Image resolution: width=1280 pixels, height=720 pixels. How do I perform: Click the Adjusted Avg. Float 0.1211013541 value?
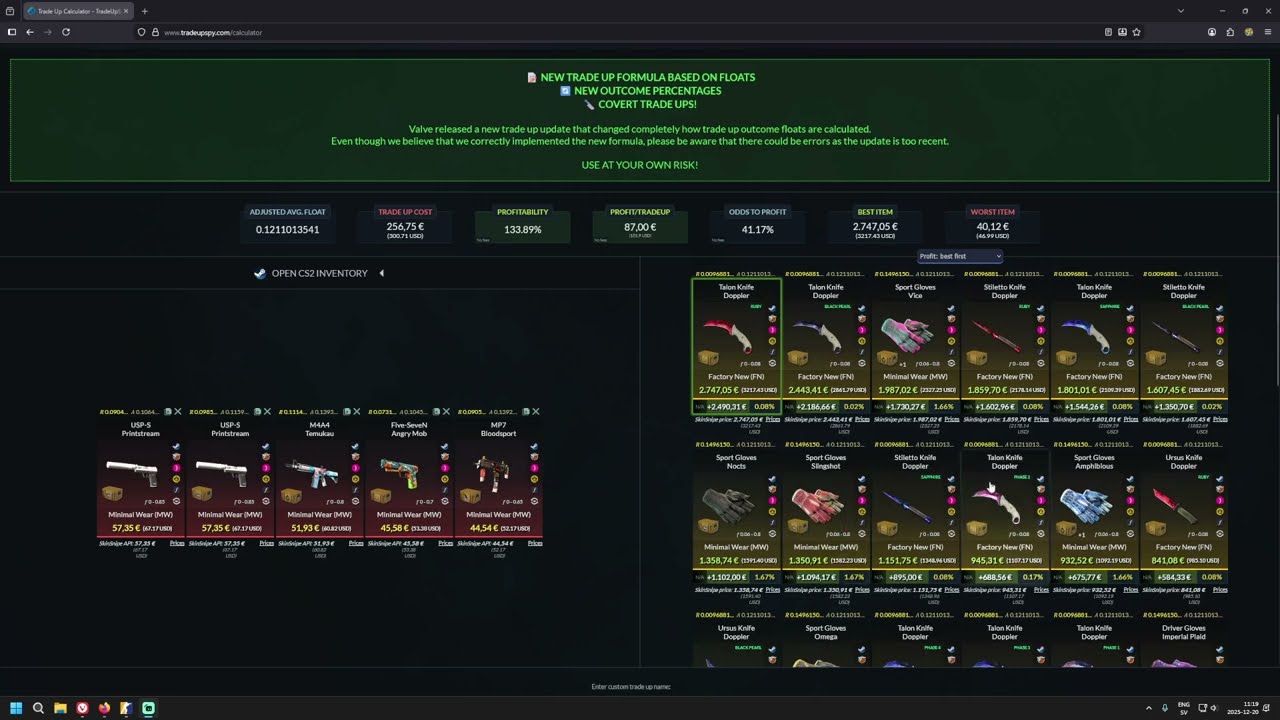coord(287,230)
